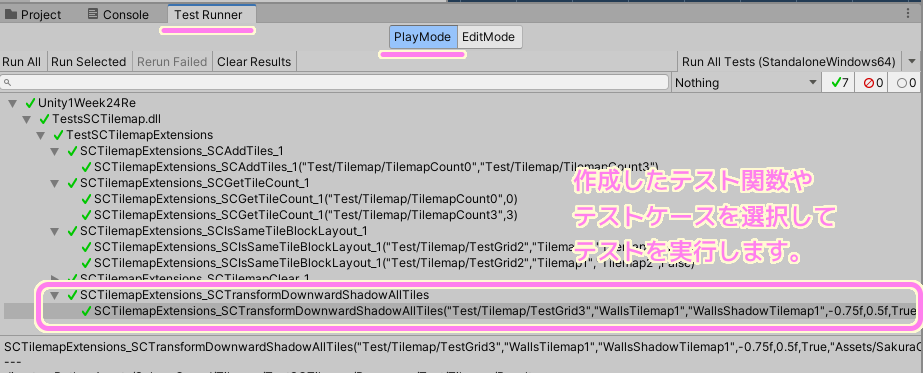
Task: Switch to PlayMode tests
Action: pos(423,37)
